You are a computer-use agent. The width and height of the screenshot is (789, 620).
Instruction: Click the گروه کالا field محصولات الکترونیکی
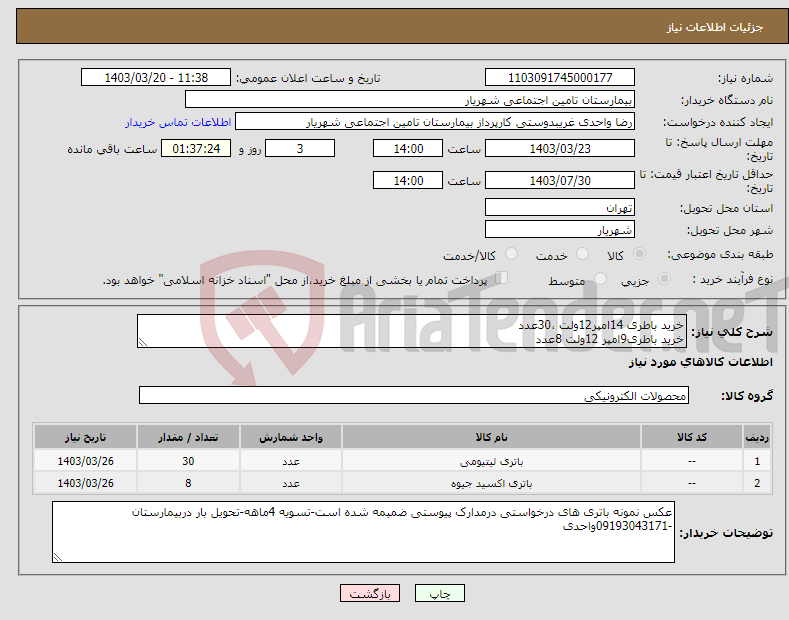point(414,396)
